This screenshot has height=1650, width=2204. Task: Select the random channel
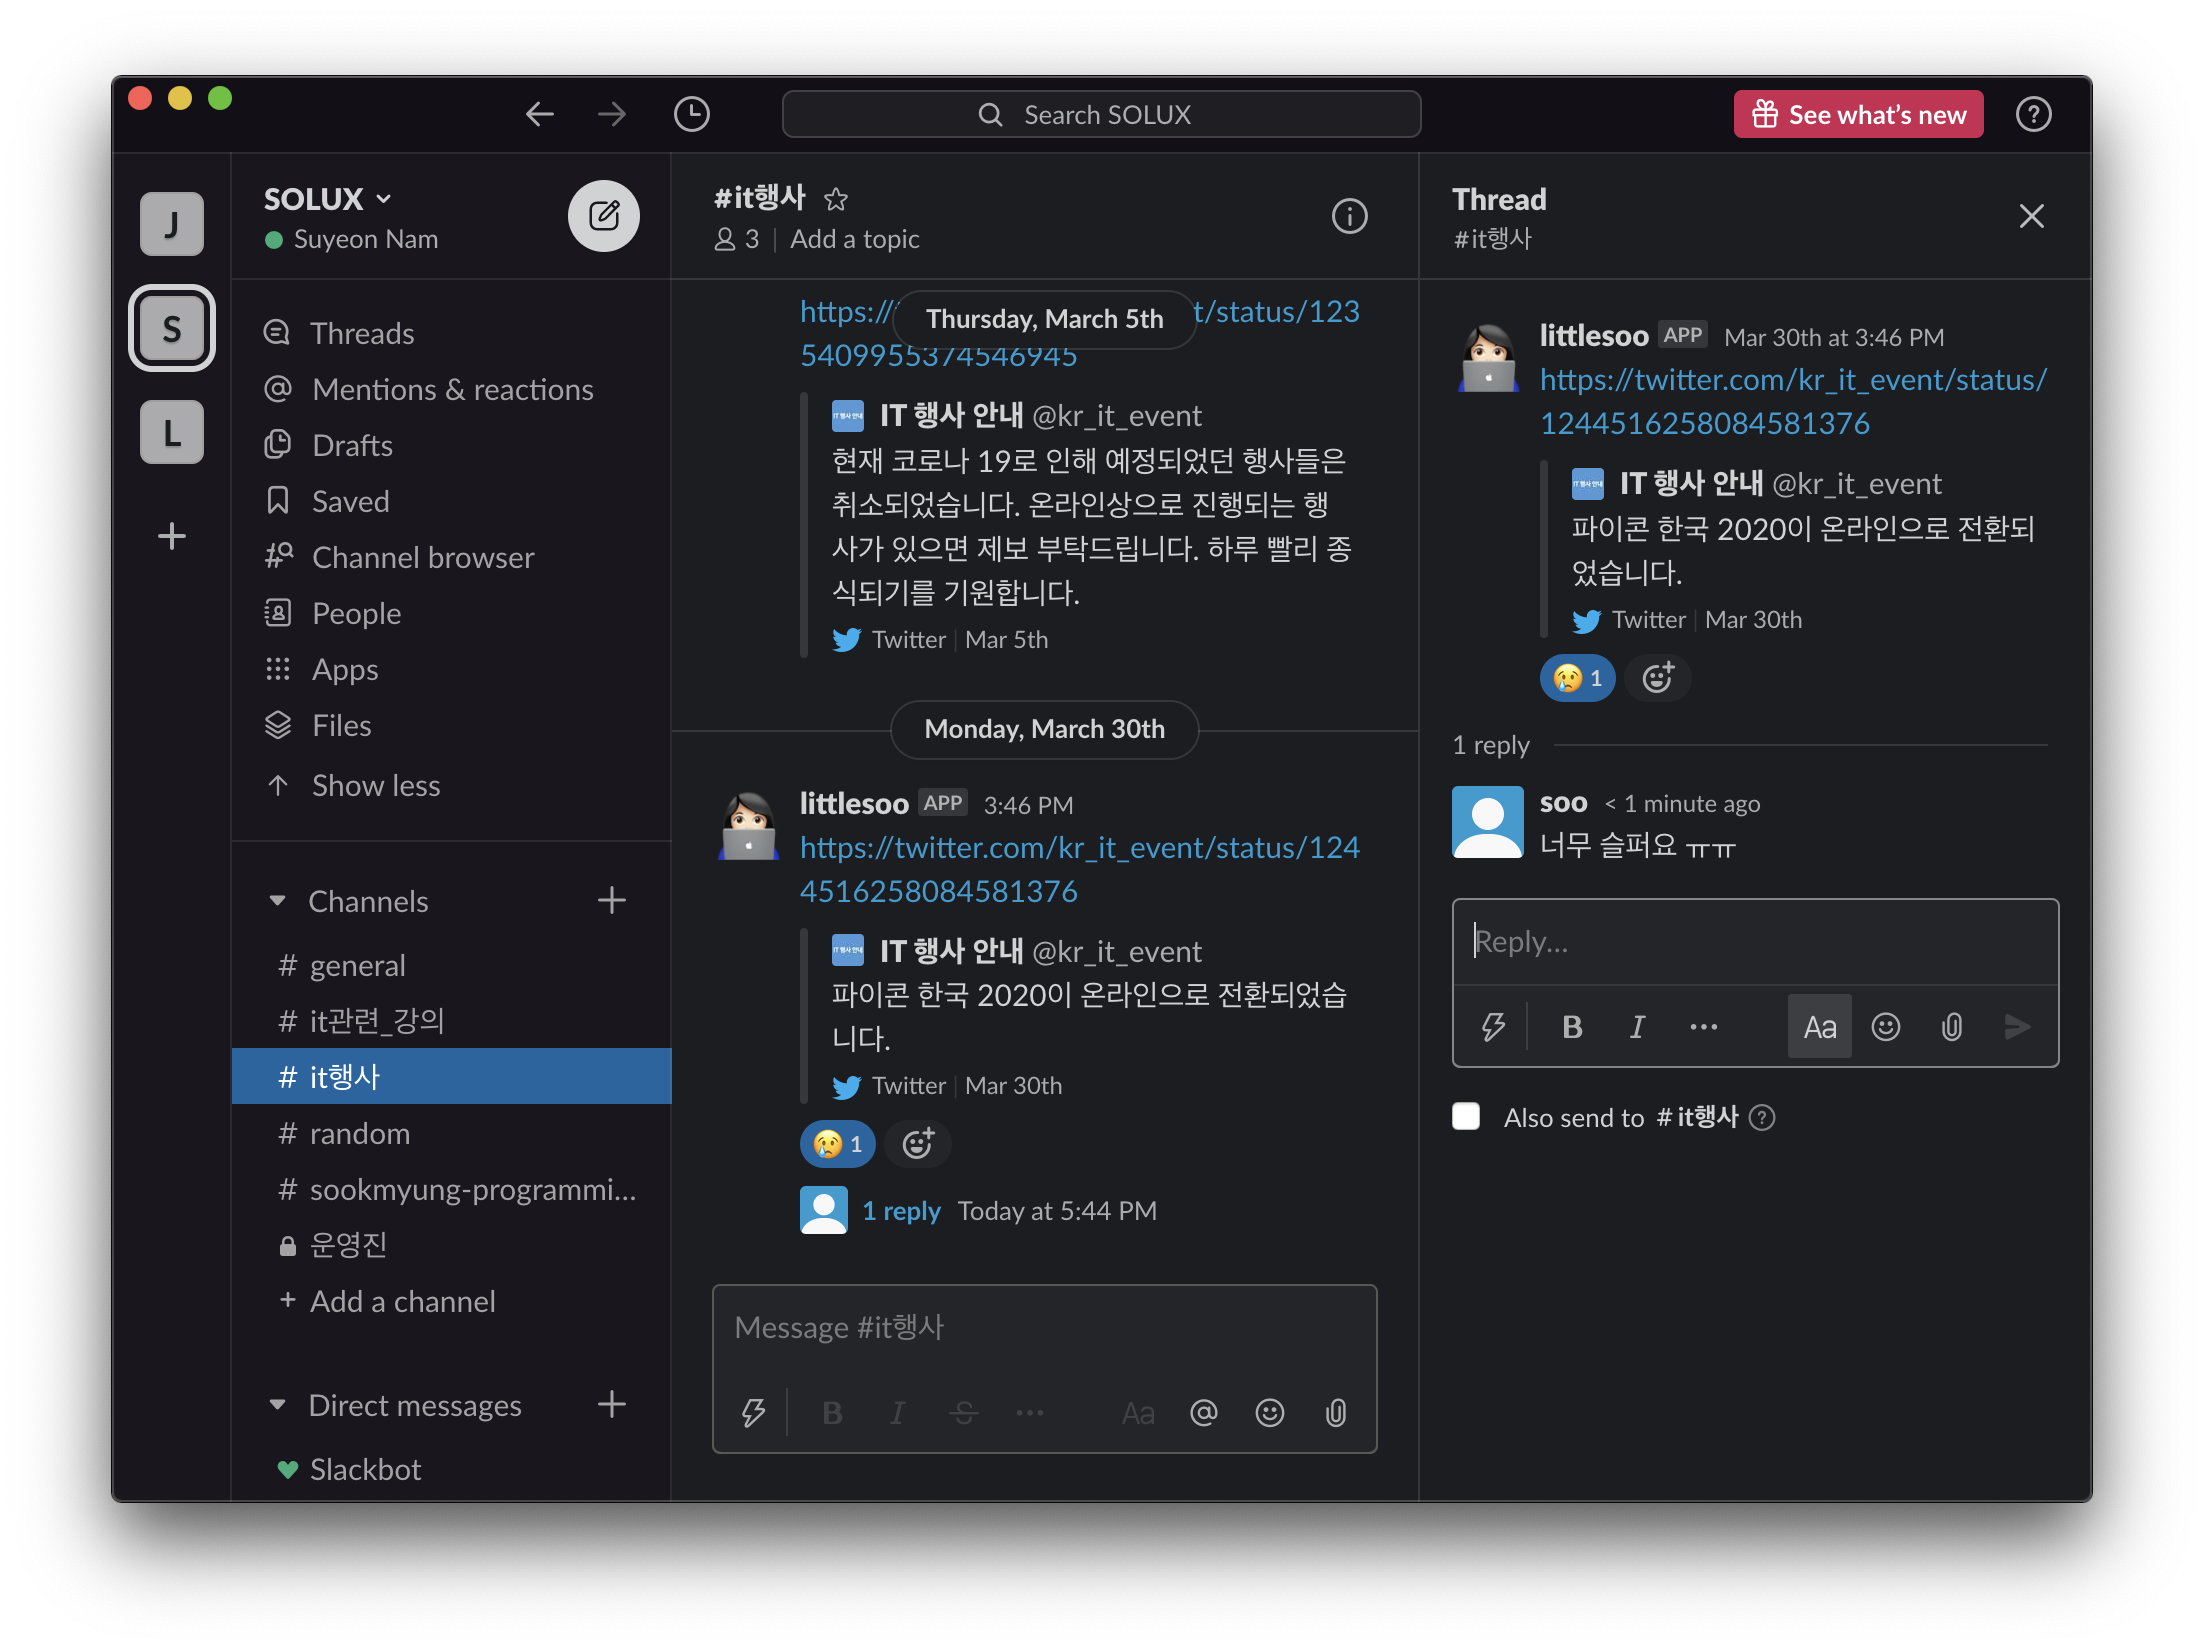click(x=359, y=1133)
